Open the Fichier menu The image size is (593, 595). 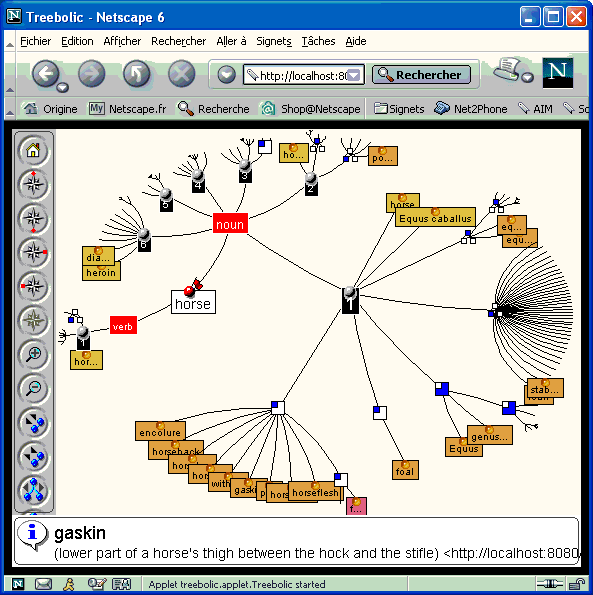tap(35, 41)
